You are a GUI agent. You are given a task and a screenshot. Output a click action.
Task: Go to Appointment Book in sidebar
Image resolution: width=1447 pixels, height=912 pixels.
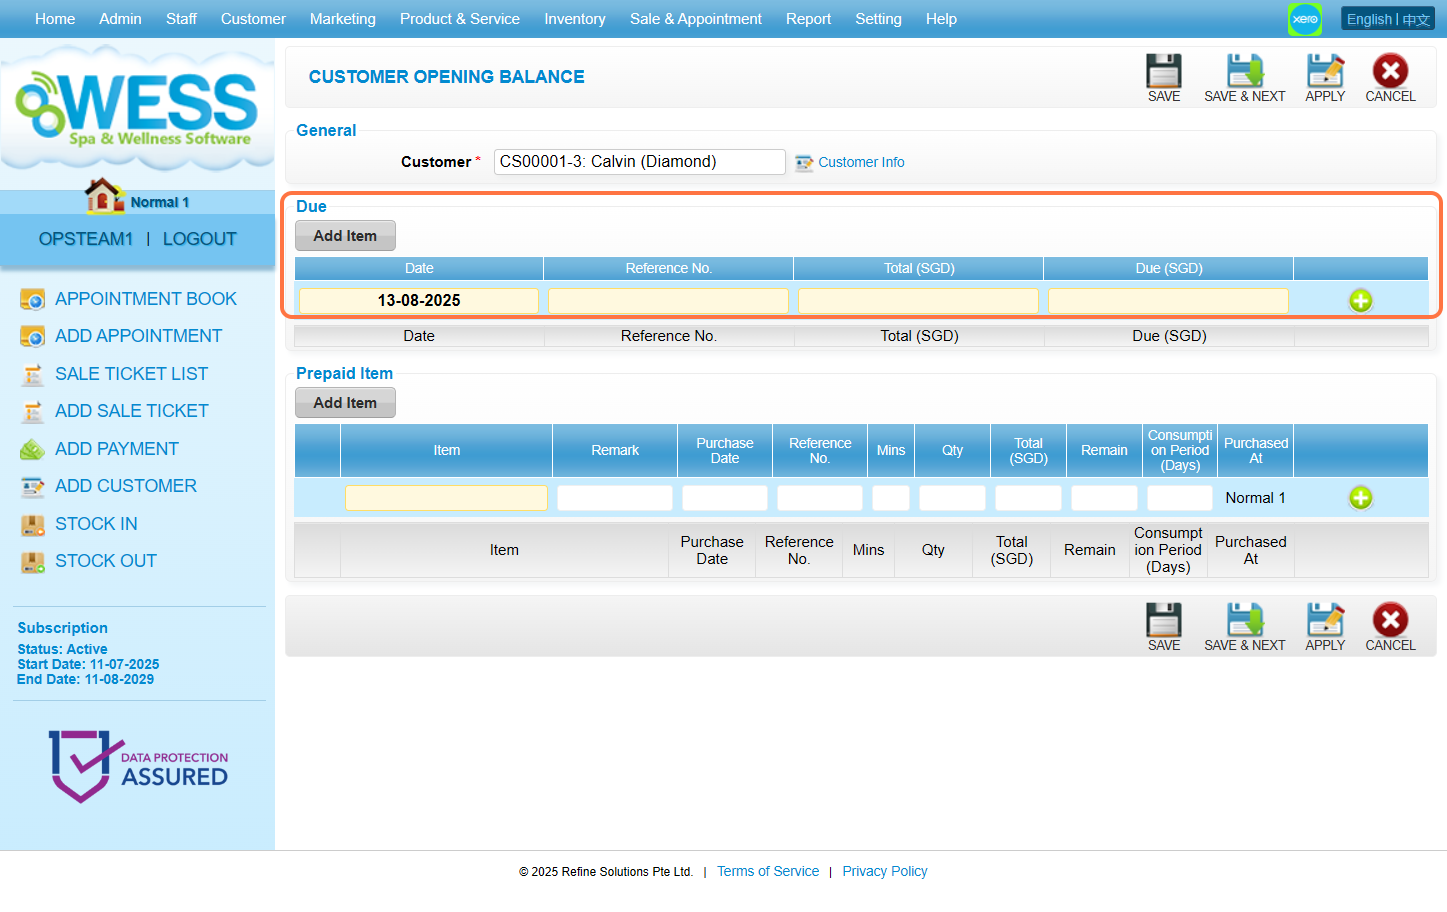(145, 299)
